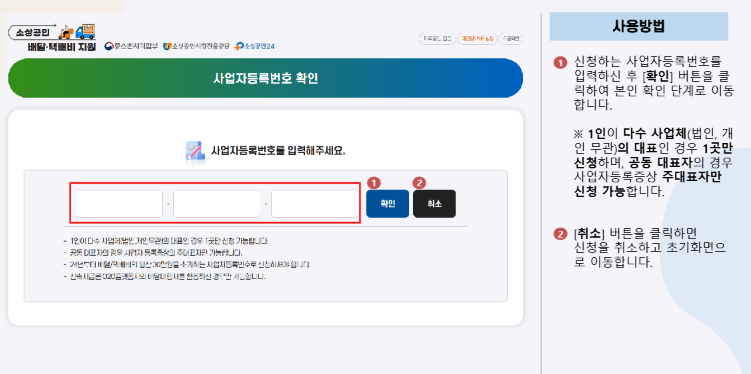This screenshot has width=751, height=374.
Task: Click the 사업자등록번호를 입력해주세요 heading
Action: coord(278,150)
